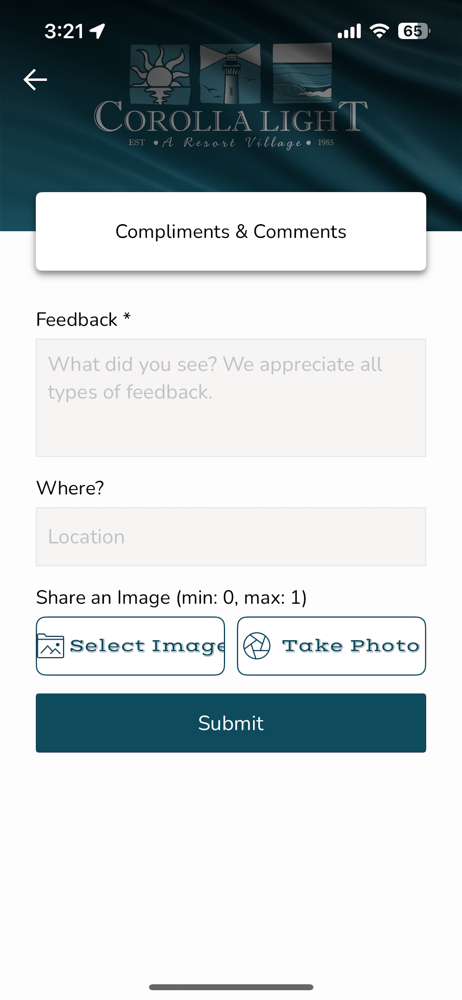Submit the feedback form

pyautogui.click(x=231, y=723)
